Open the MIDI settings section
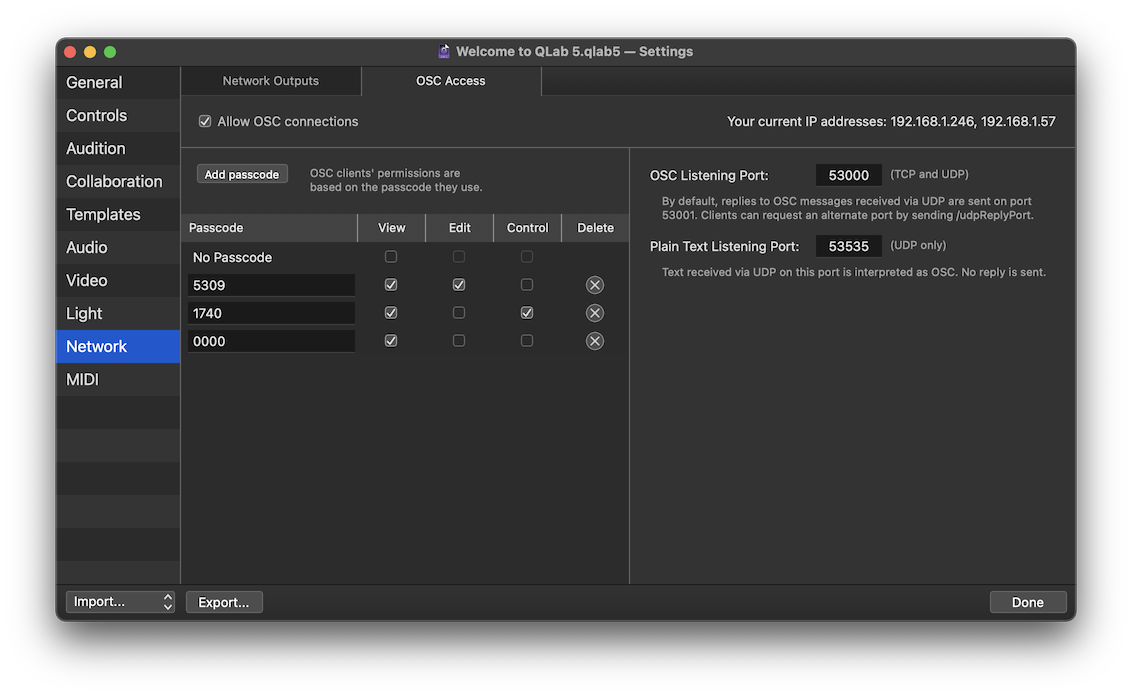Image resolution: width=1132 pixels, height=695 pixels. pyautogui.click(x=82, y=379)
